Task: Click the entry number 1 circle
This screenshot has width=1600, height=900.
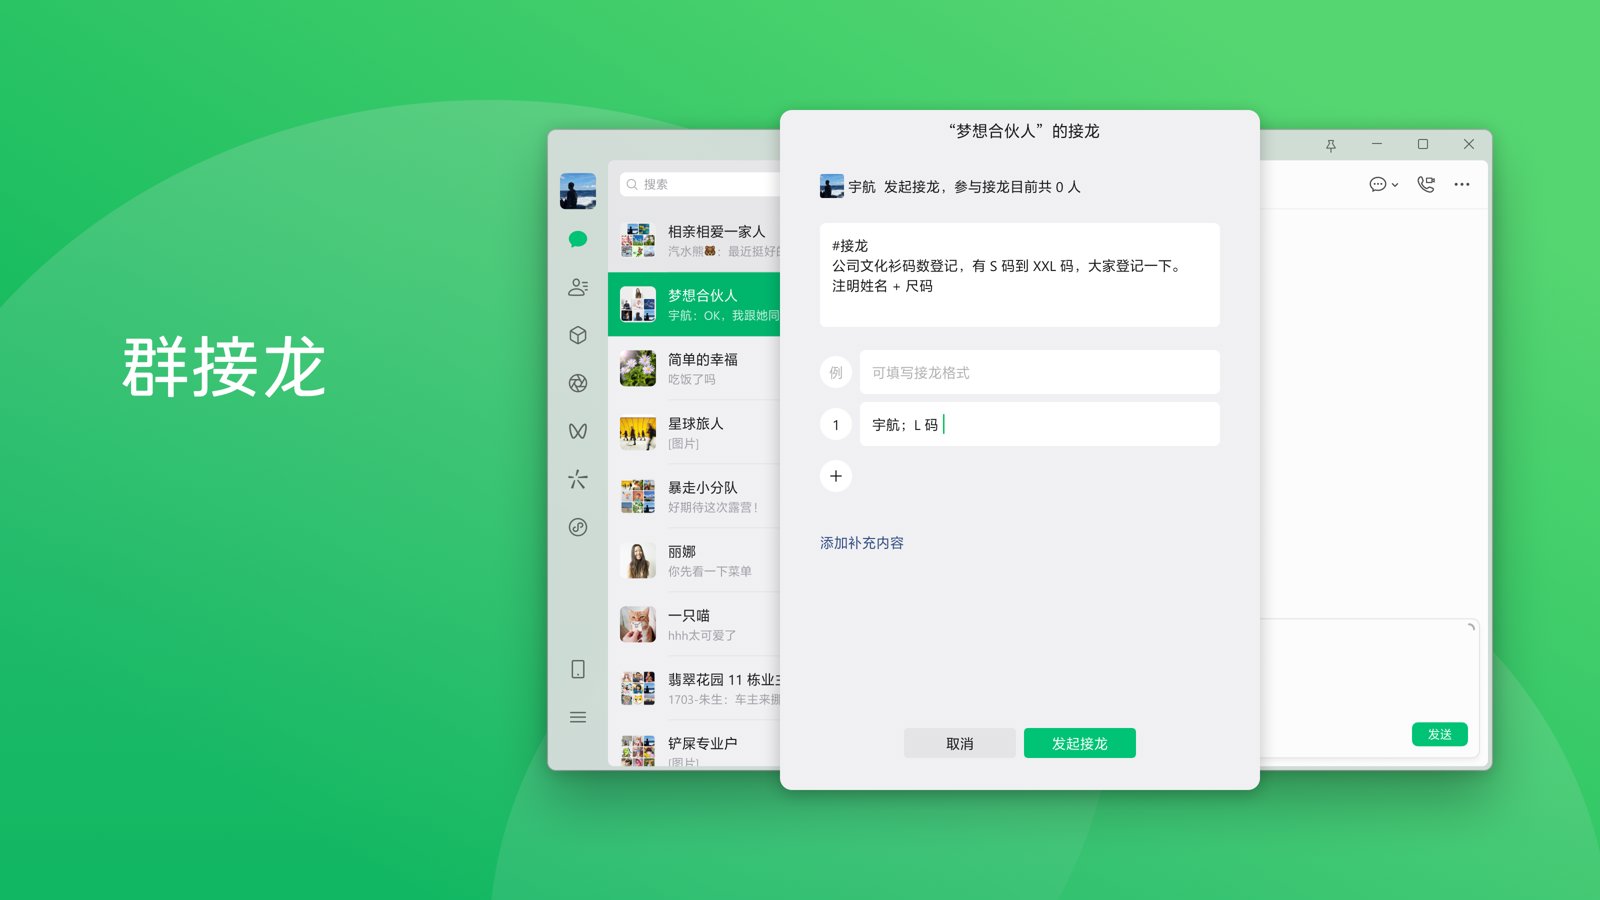Action: click(x=836, y=424)
